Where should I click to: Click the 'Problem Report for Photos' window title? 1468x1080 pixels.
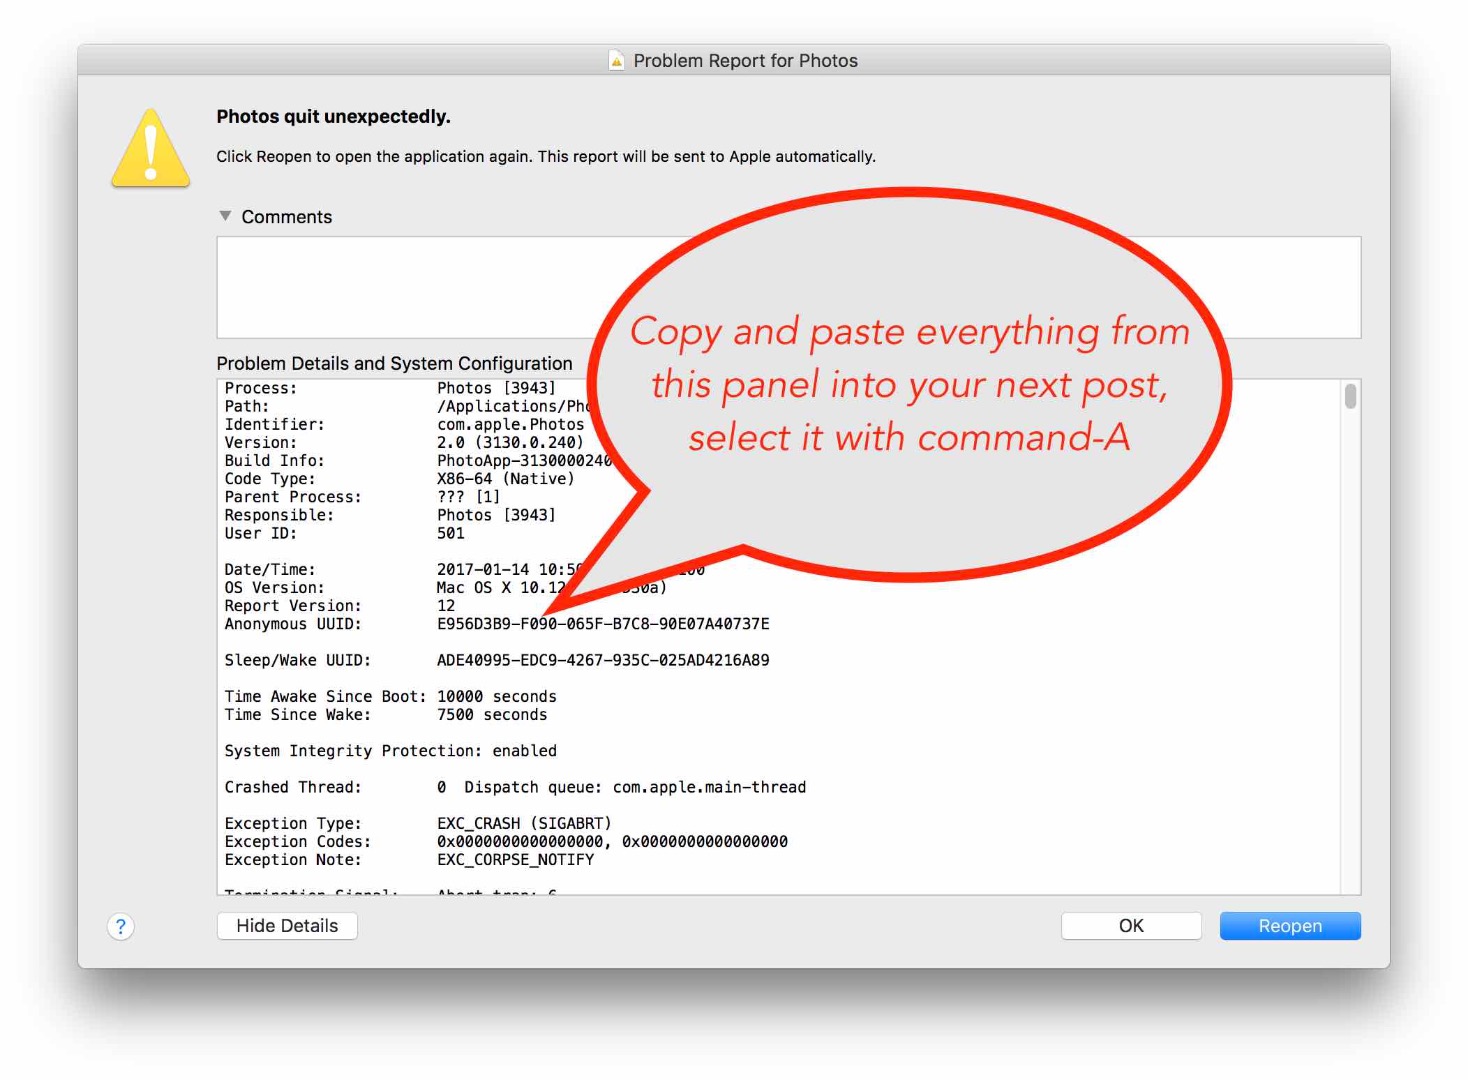point(745,61)
